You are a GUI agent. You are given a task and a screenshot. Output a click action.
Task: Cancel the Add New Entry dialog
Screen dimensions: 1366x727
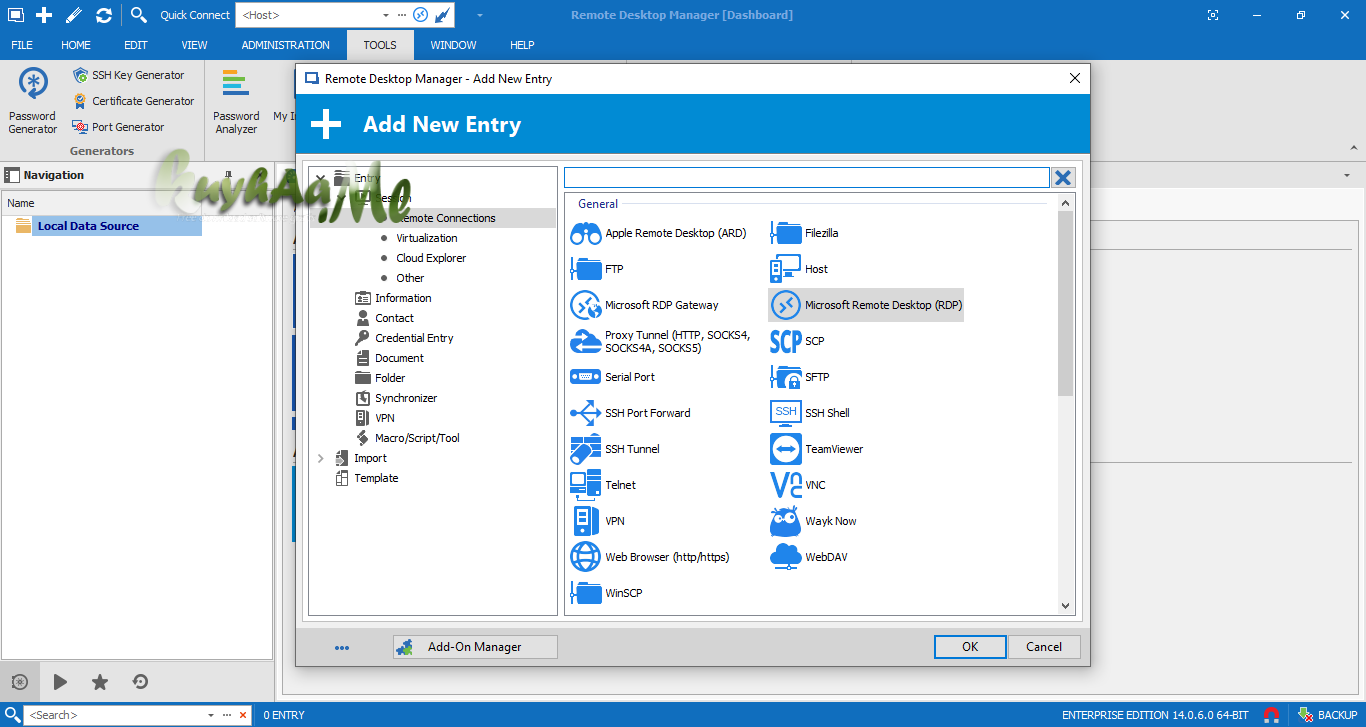point(1044,647)
